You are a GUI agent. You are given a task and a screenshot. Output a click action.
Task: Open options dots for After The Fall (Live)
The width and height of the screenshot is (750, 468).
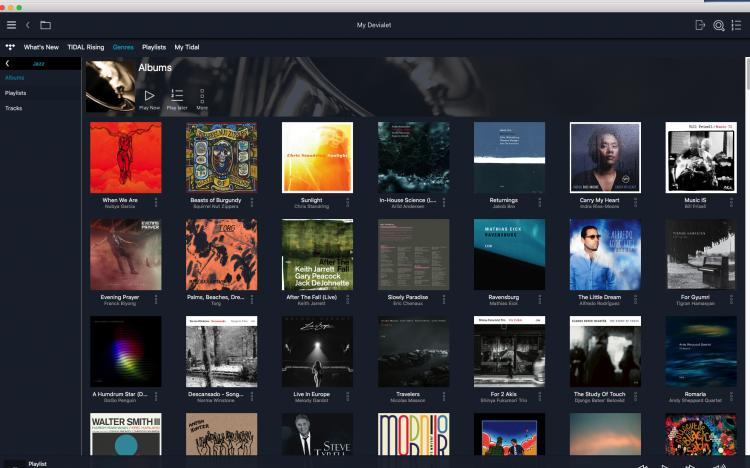(348, 300)
